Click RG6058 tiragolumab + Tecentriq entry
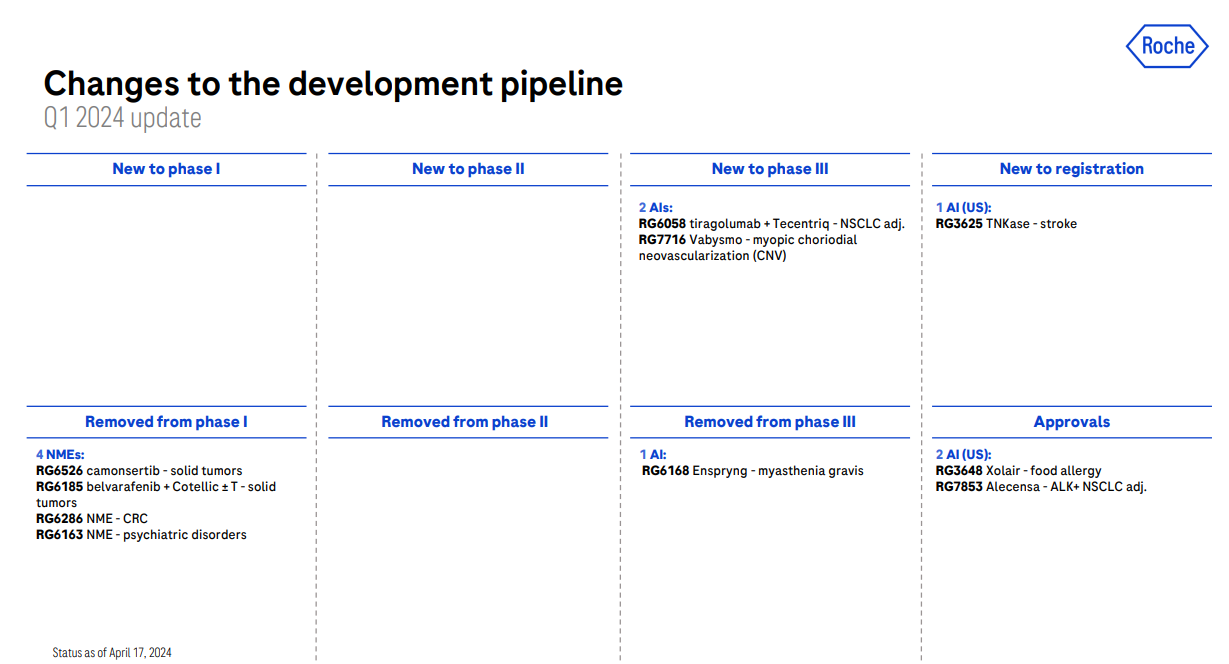The height and width of the screenshot is (664, 1229). click(x=771, y=224)
